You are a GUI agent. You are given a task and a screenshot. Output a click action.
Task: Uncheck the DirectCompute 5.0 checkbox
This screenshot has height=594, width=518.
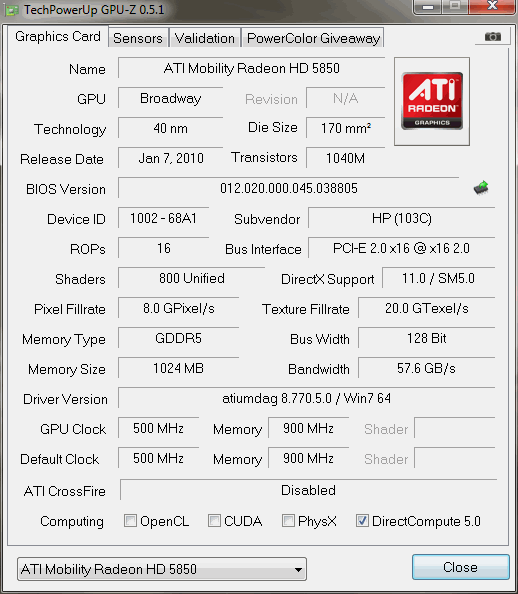click(x=362, y=521)
